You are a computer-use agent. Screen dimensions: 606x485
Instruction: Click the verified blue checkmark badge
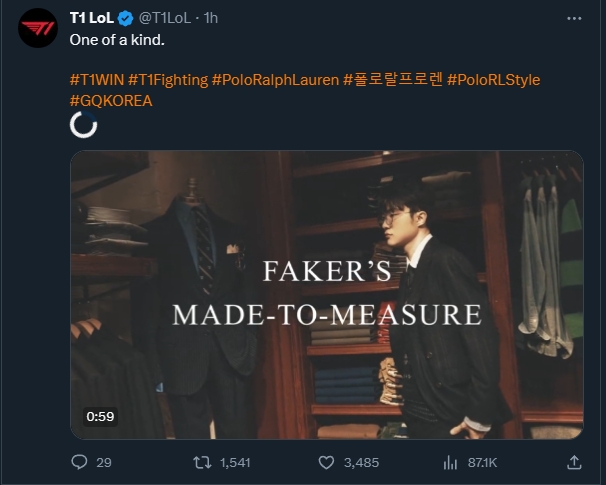[125, 18]
